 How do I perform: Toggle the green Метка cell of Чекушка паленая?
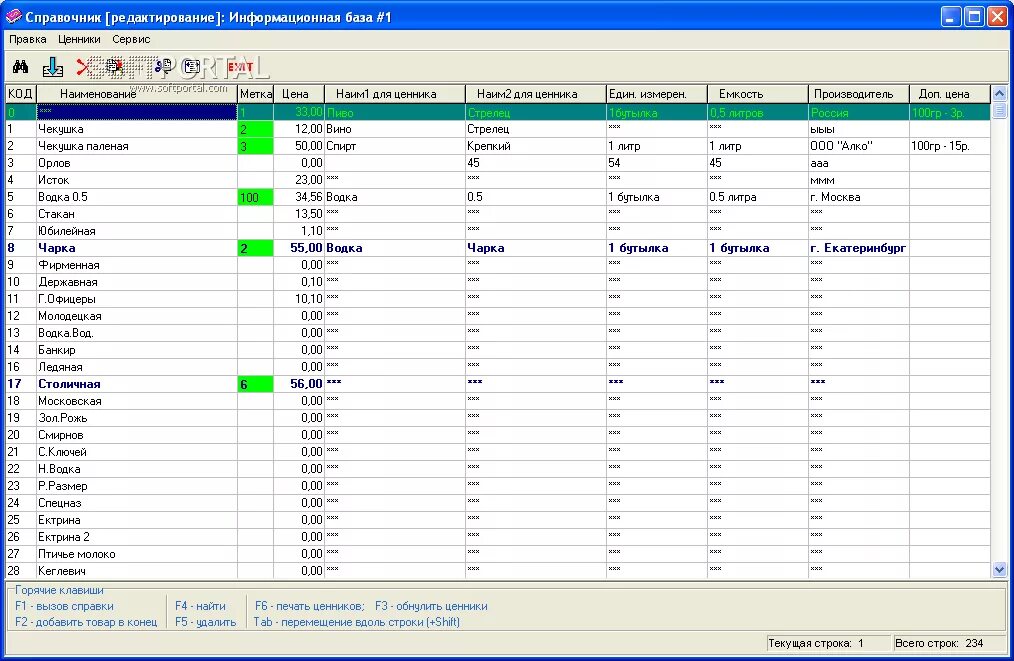pos(256,146)
